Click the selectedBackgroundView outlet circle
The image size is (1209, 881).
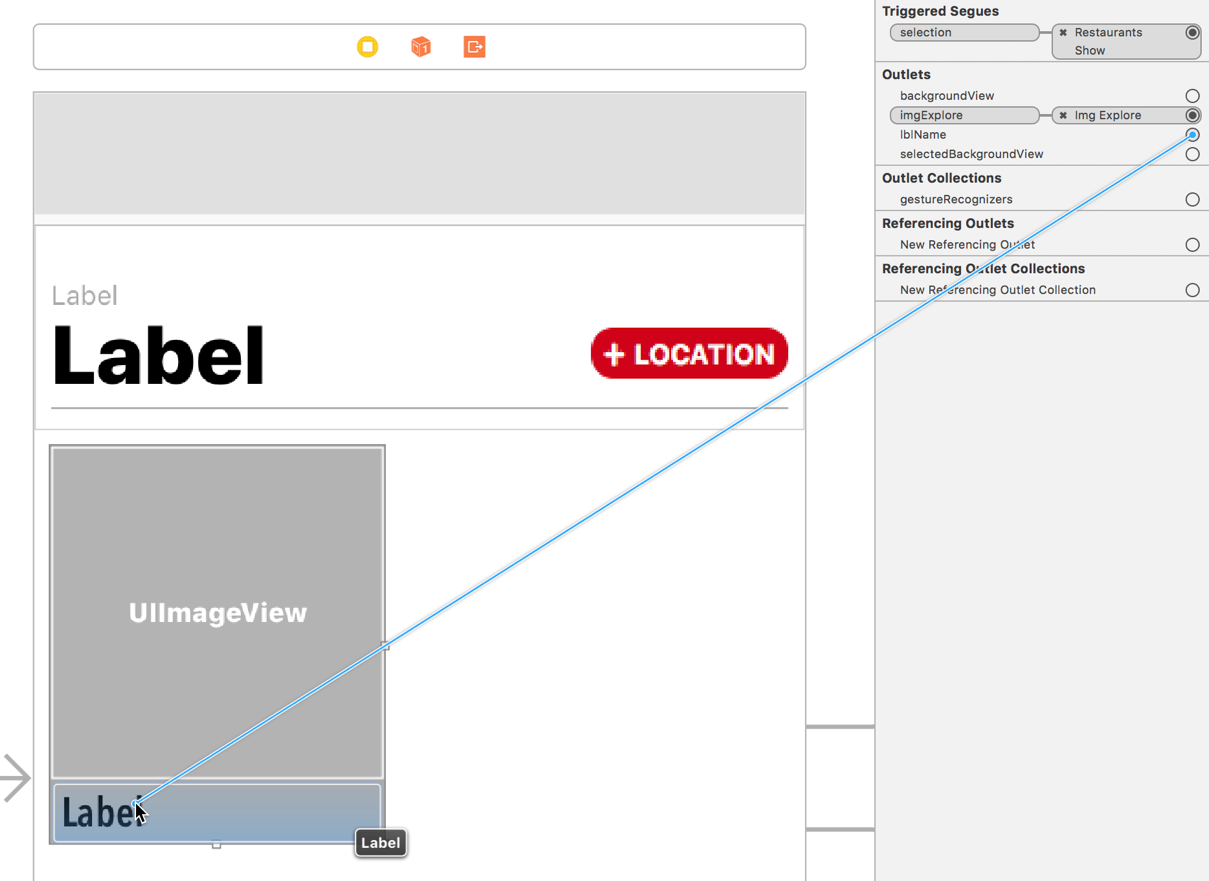pos(1192,155)
